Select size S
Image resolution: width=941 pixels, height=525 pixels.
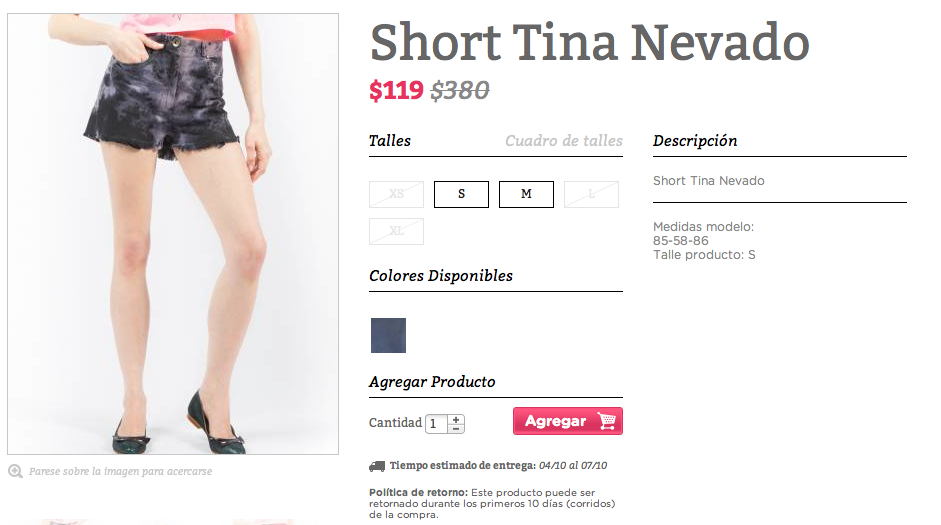point(461,194)
